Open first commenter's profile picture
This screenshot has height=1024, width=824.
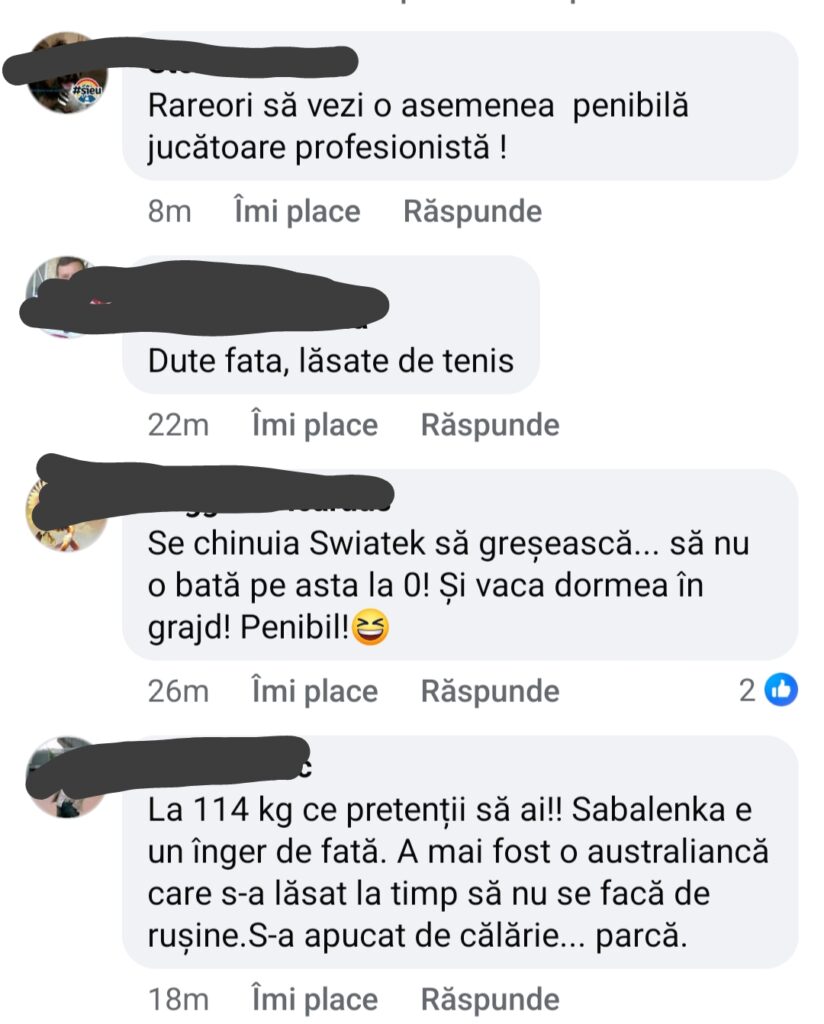coord(67,72)
